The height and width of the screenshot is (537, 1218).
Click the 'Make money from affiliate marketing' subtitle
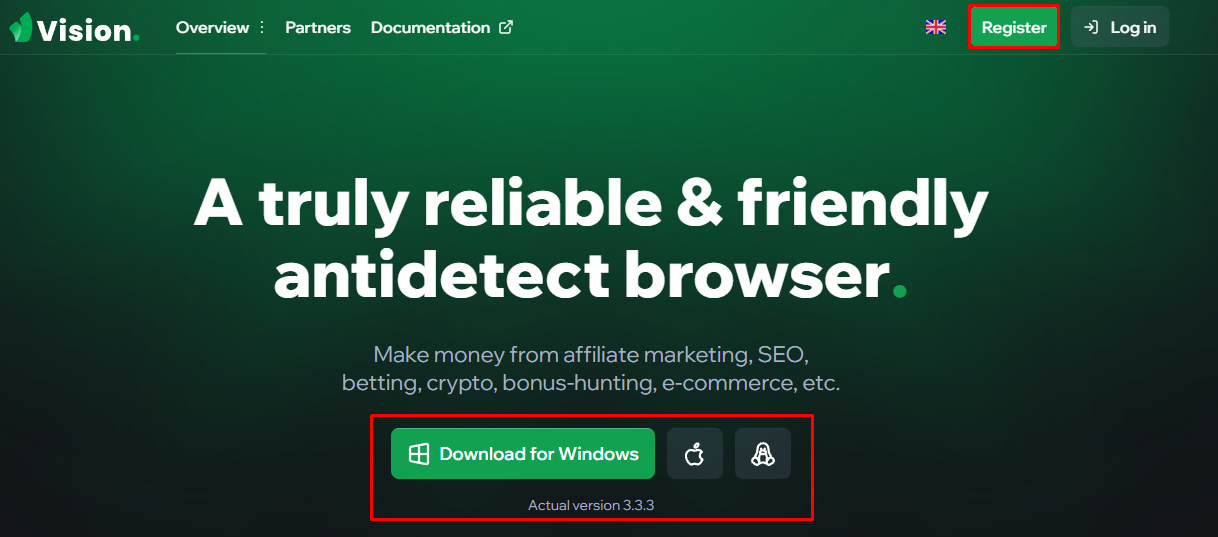(x=590, y=355)
